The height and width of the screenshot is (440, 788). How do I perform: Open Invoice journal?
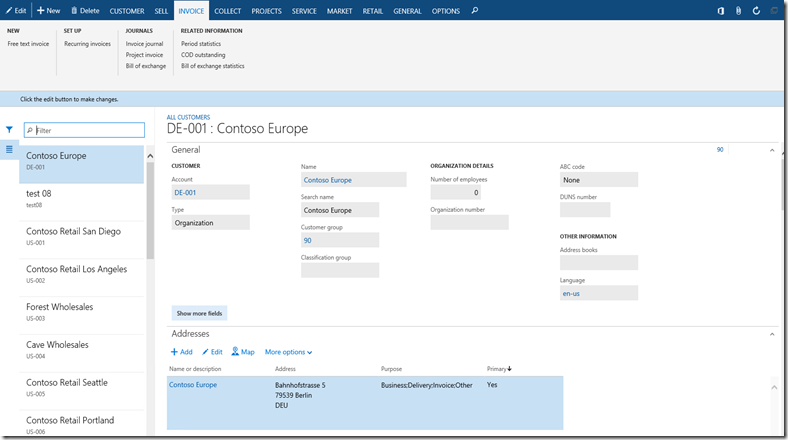click(144, 44)
